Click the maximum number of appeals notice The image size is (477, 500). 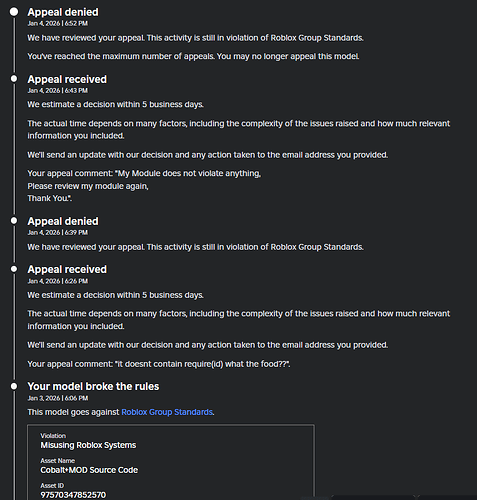pos(193,56)
